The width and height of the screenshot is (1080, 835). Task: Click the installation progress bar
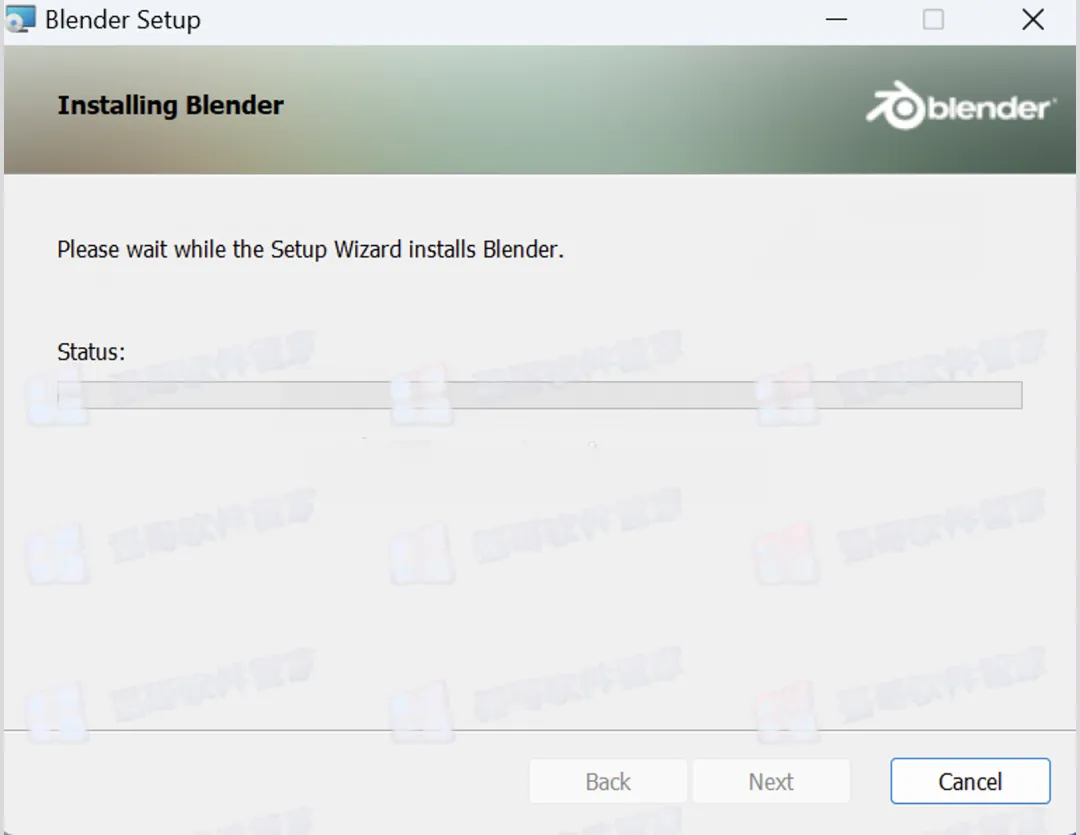[539, 395]
